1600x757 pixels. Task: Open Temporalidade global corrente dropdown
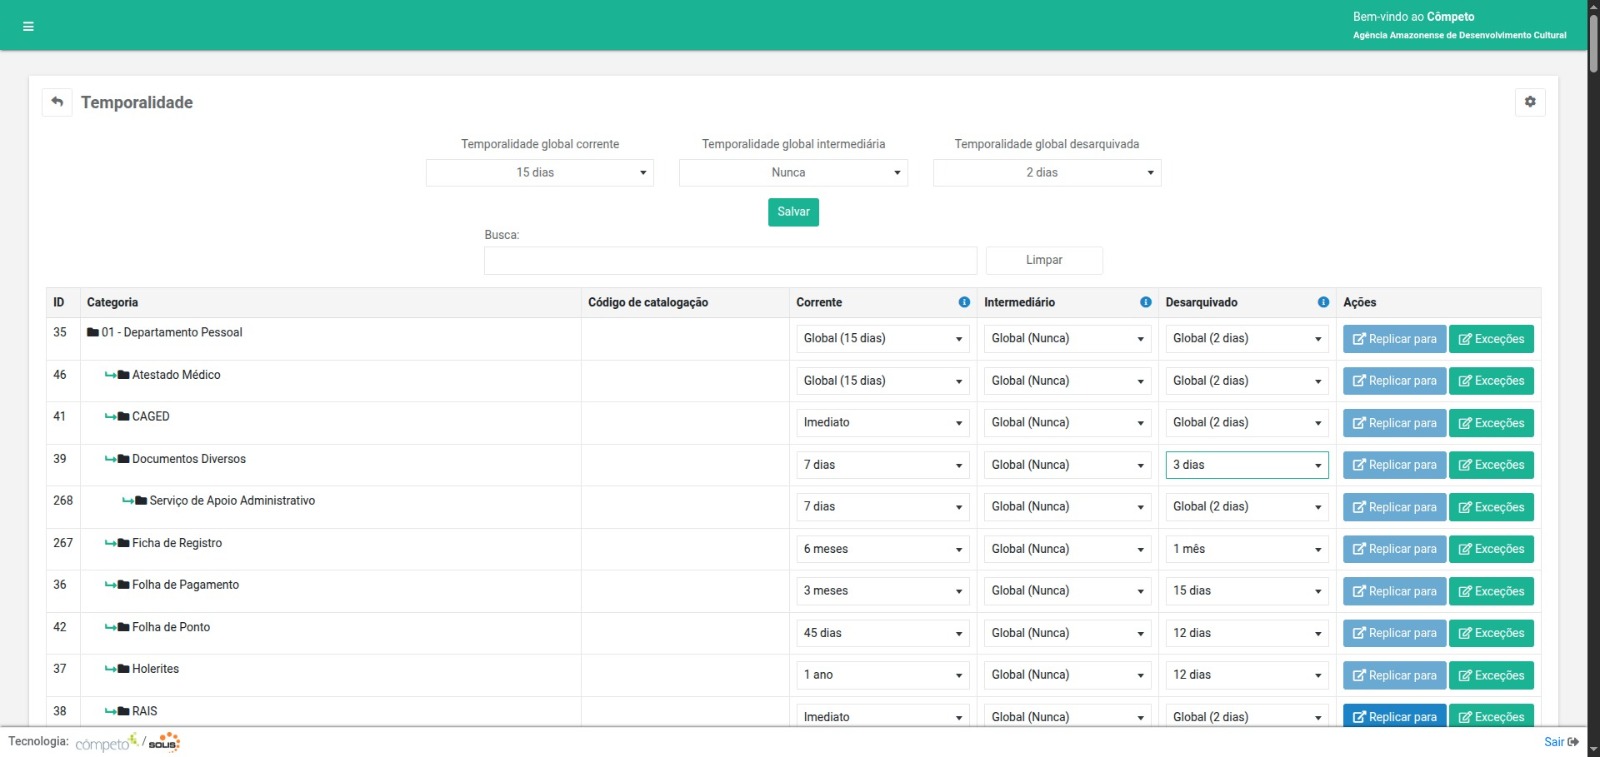pyautogui.click(x=539, y=173)
